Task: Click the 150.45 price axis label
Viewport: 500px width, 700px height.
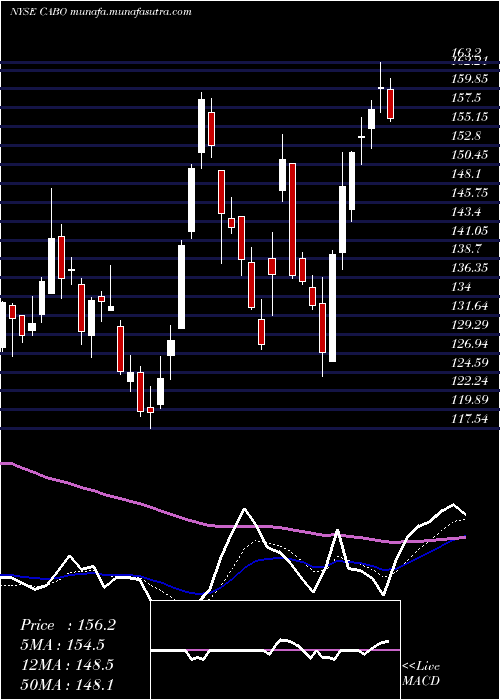Action: [x=470, y=155]
